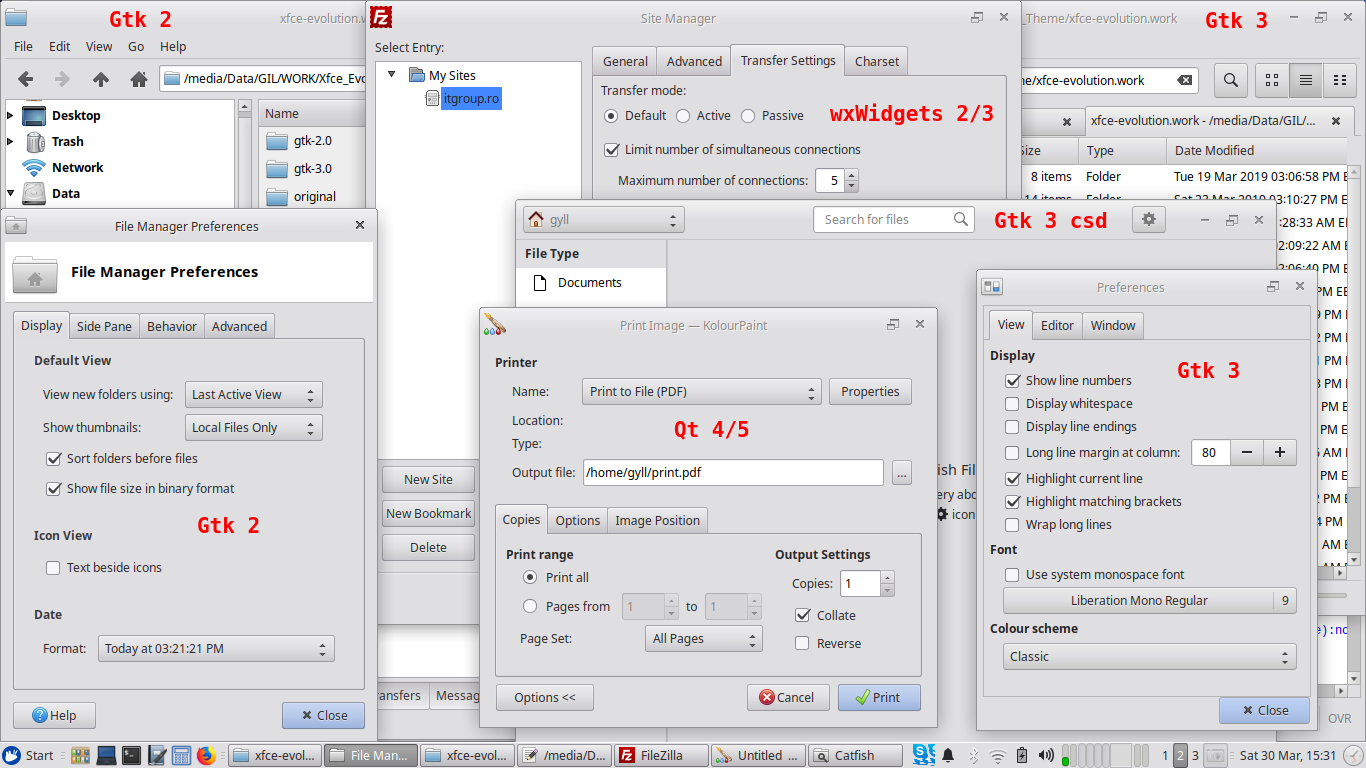Launch terminal emulator from taskbar launcher
This screenshot has width=1366, height=768.
(x=131, y=755)
